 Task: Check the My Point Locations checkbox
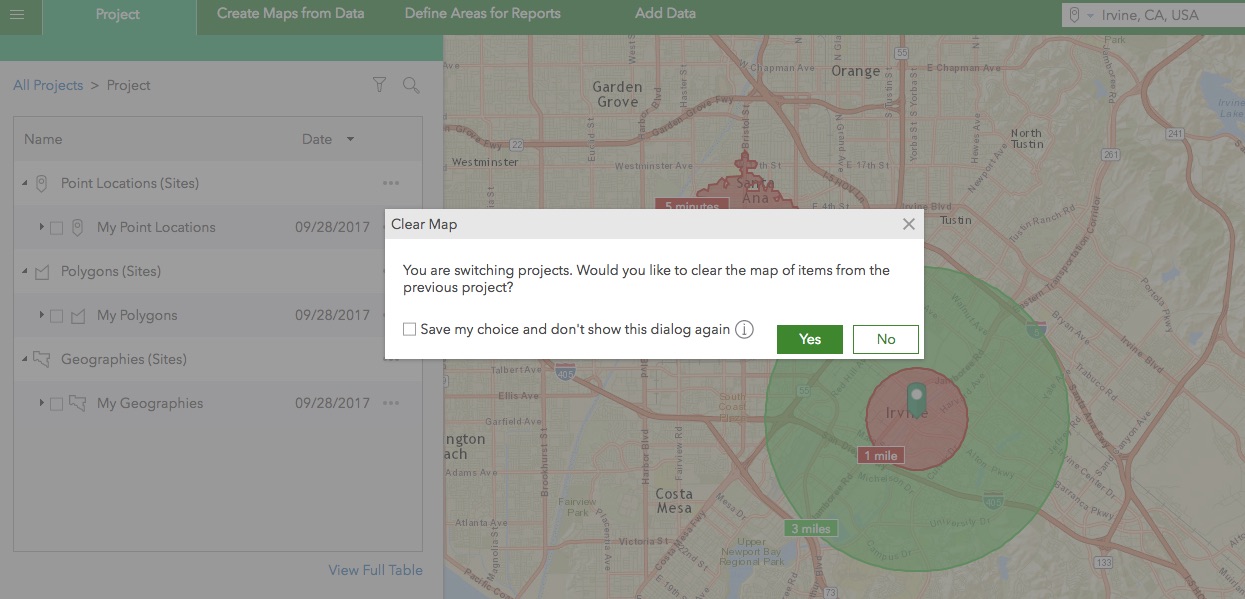(x=57, y=228)
